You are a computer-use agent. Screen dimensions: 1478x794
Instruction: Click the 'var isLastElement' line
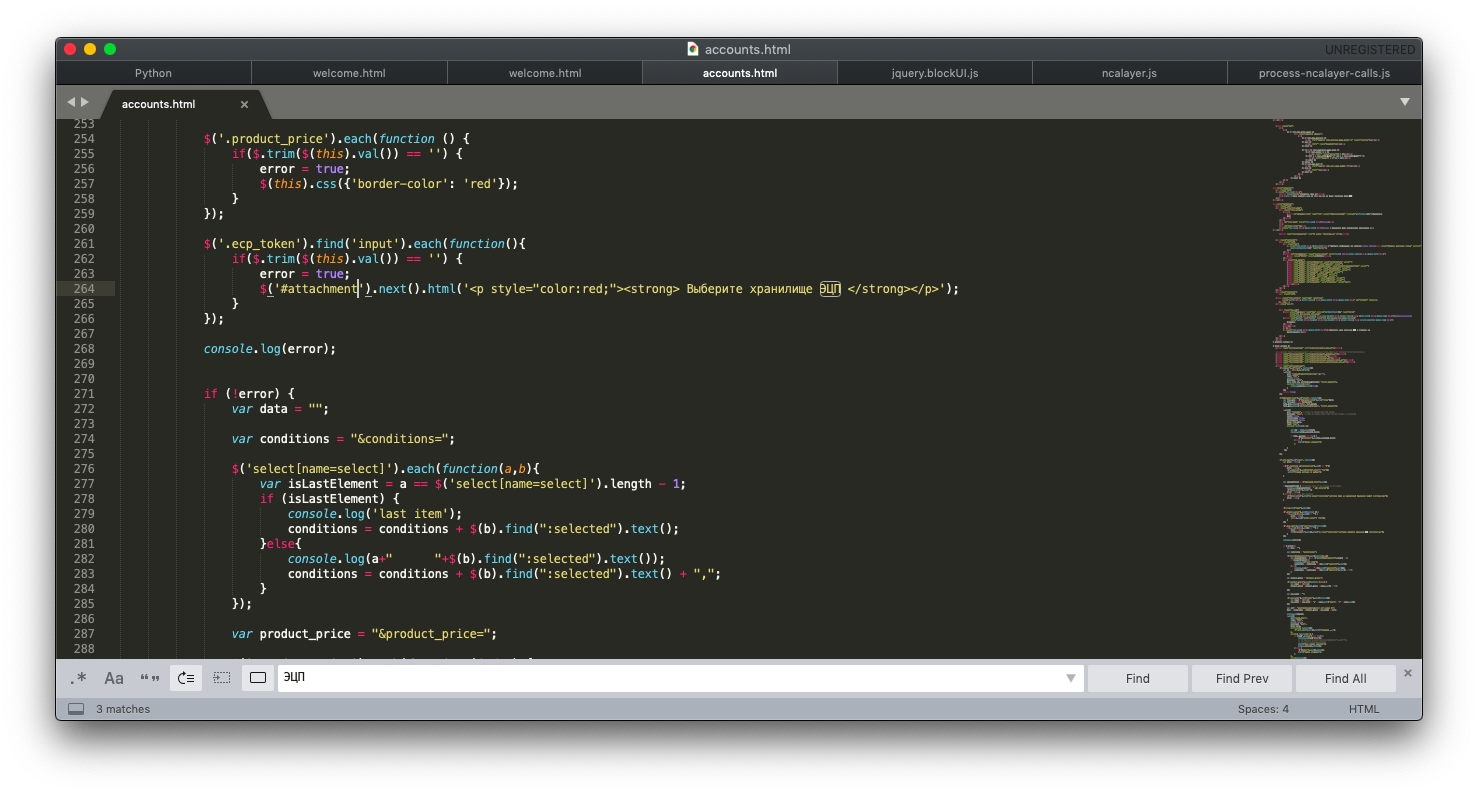pyautogui.click(x=473, y=484)
